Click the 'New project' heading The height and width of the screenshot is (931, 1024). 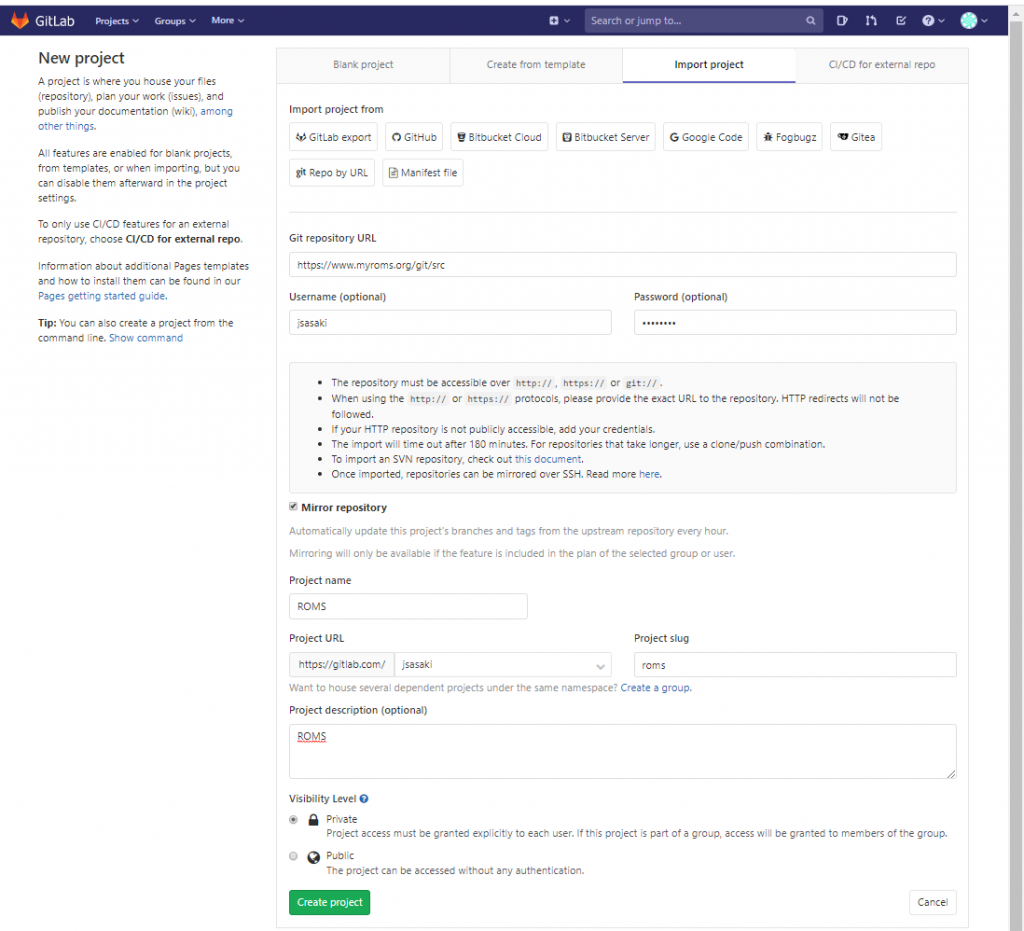[x=81, y=58]
